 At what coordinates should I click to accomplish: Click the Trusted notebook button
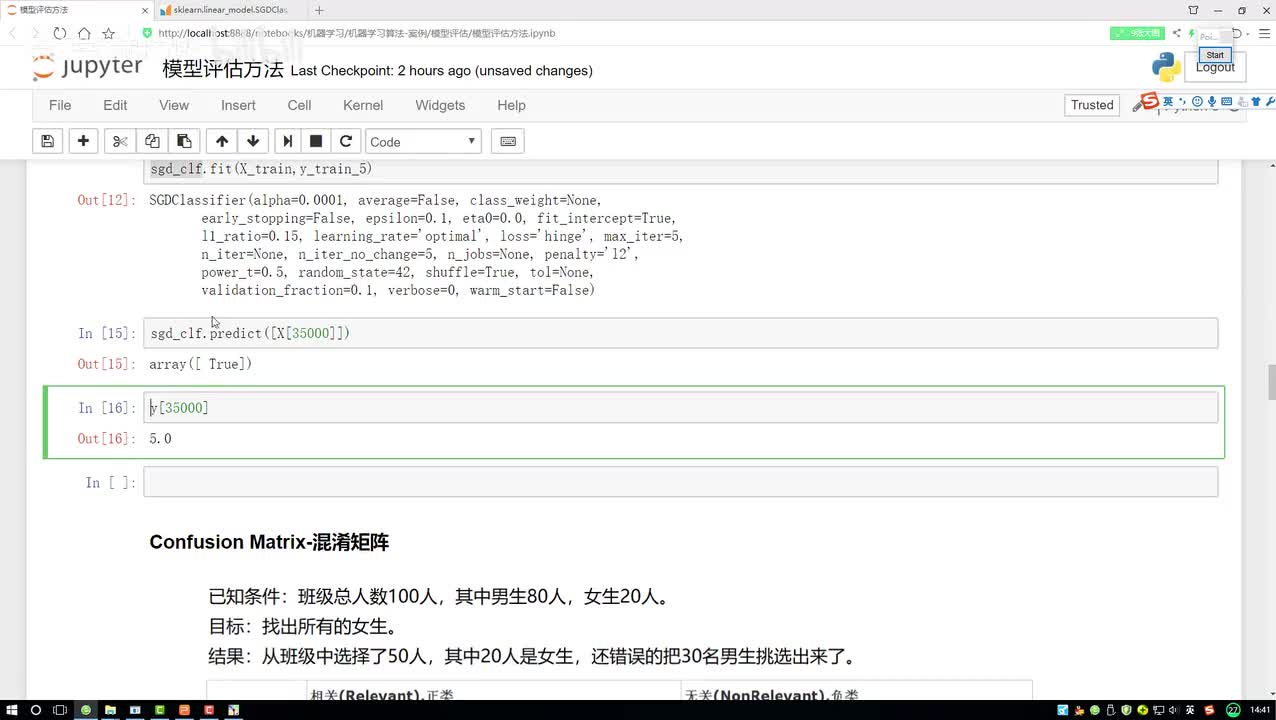[x=1092, y=105]
